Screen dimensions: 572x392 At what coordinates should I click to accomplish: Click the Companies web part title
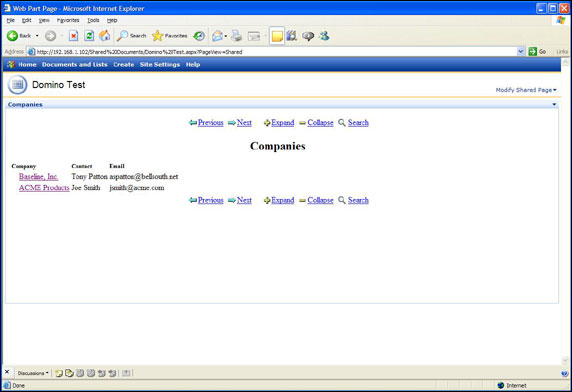[x=25, y=105]
